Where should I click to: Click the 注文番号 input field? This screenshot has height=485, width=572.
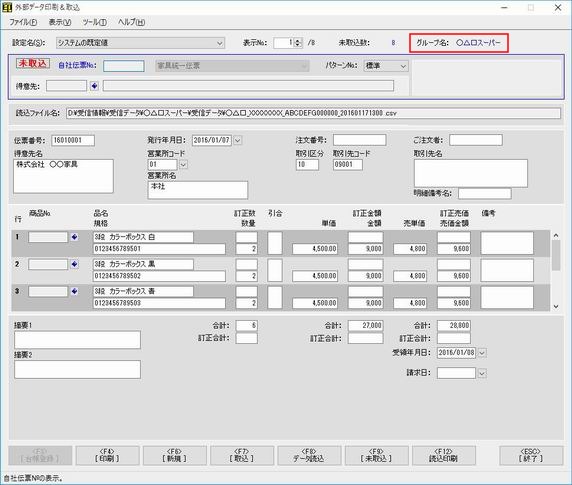coord(359,140)
